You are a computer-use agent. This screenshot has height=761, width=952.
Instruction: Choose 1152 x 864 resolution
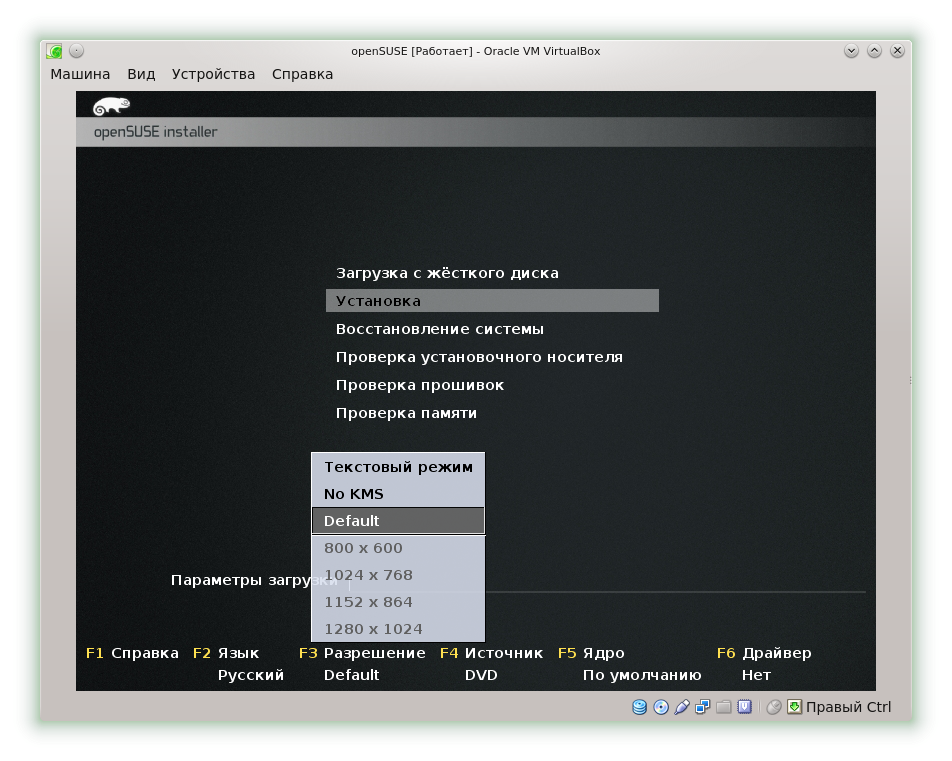(x=398, y=602)
